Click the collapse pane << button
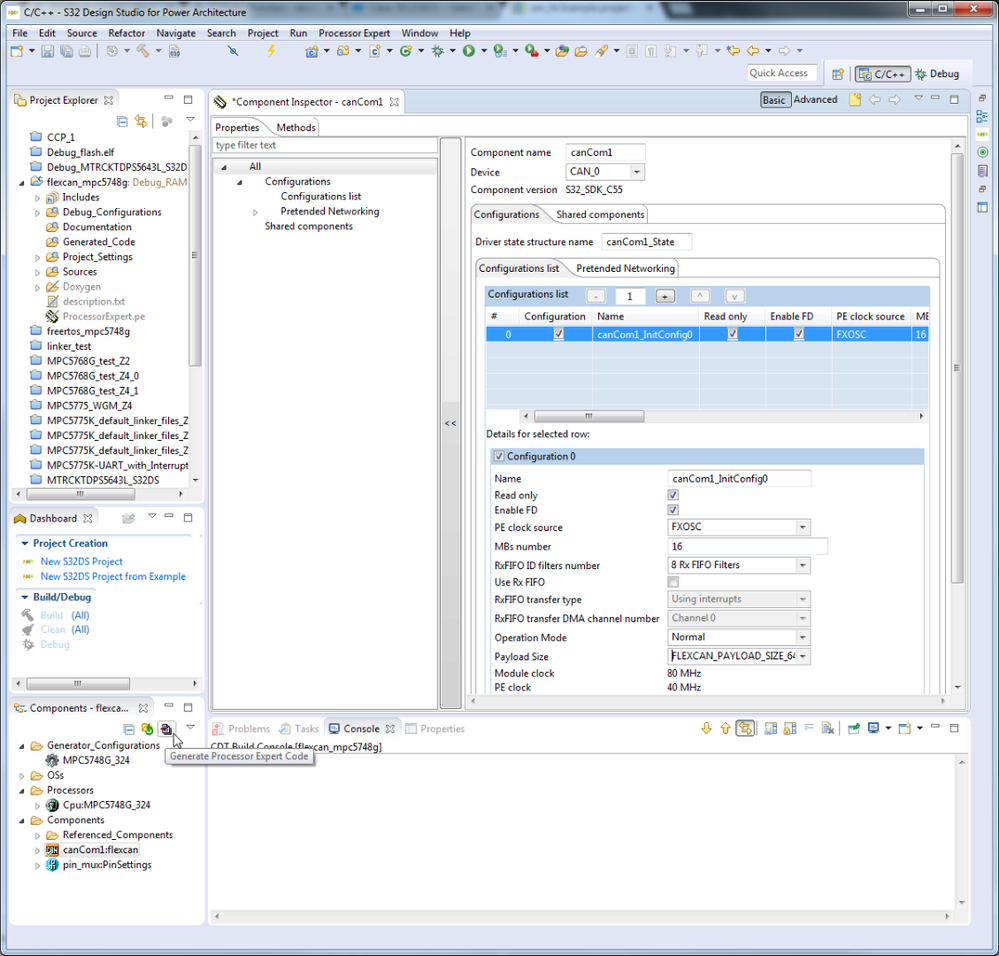This screenshot has height=956, width=999. point(450,424)
